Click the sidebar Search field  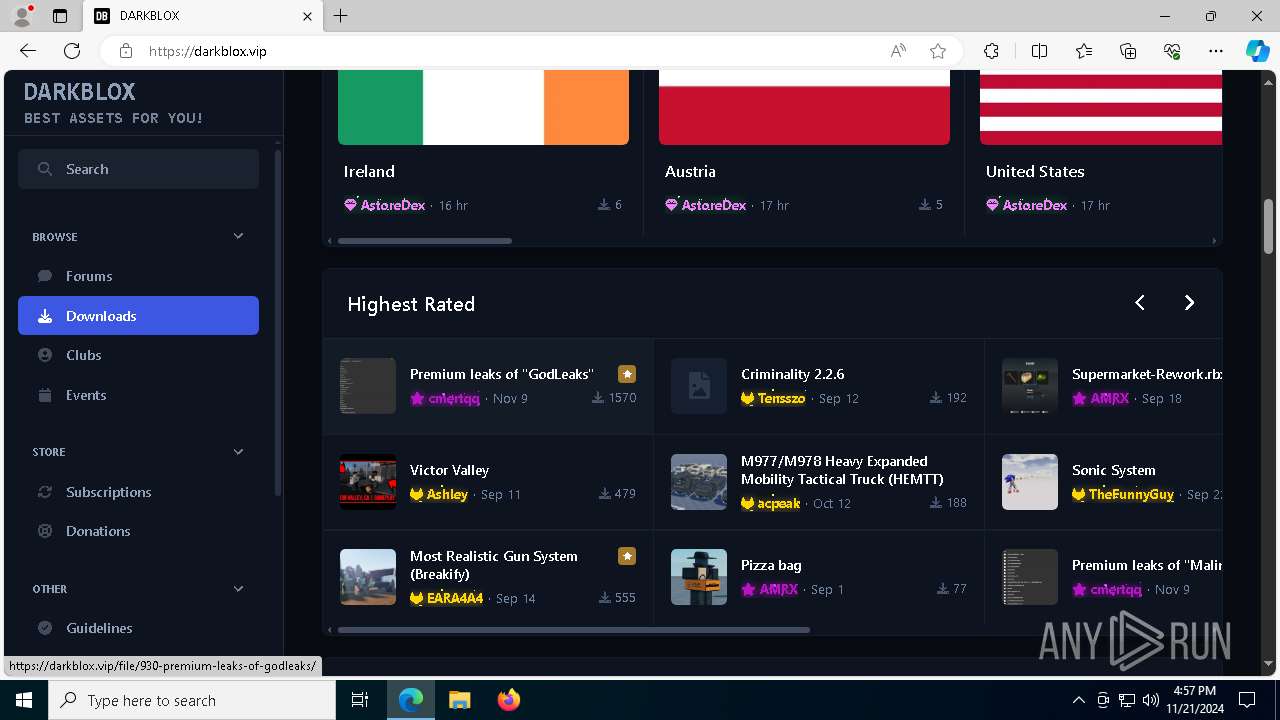point(138,169)
